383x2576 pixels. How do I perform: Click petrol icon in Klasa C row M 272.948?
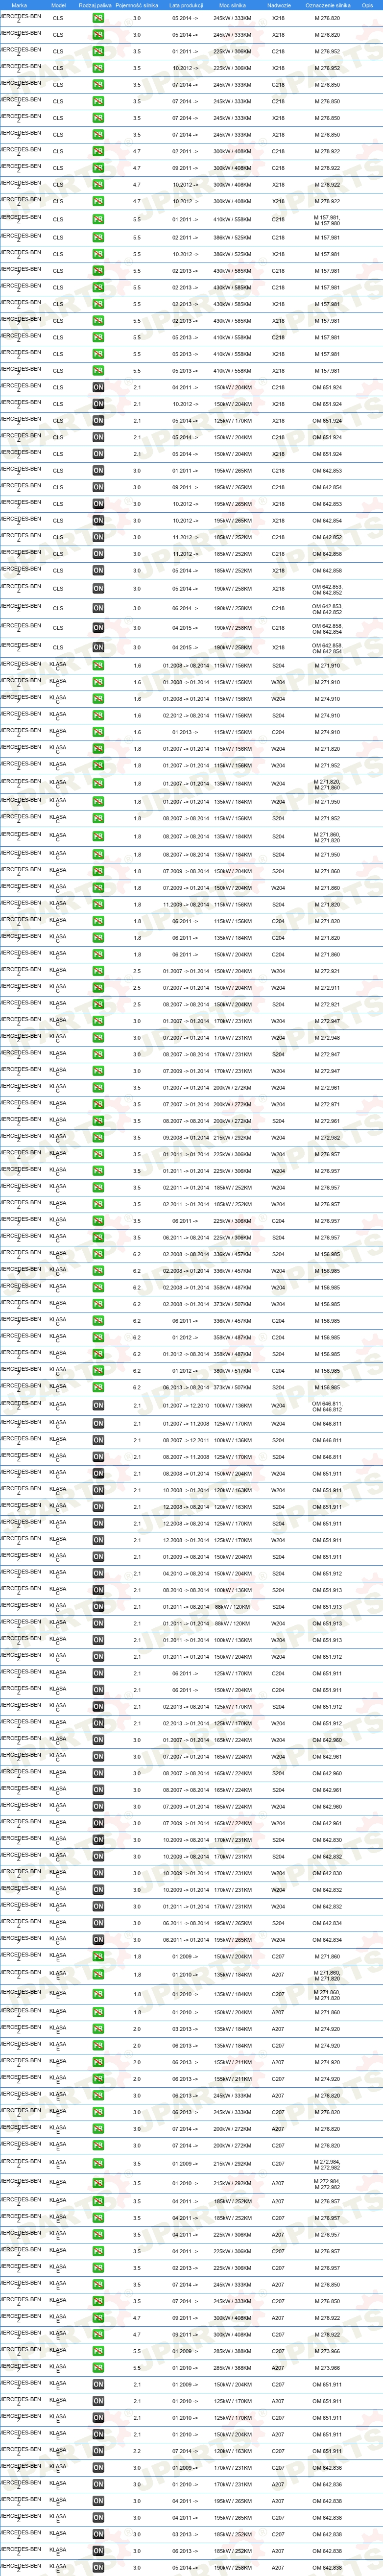click(x=98, y=1038)
